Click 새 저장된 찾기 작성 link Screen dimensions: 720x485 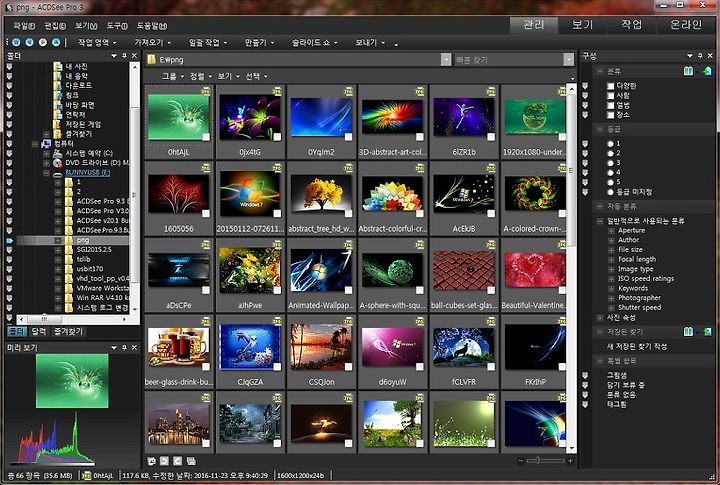(637, 346)
